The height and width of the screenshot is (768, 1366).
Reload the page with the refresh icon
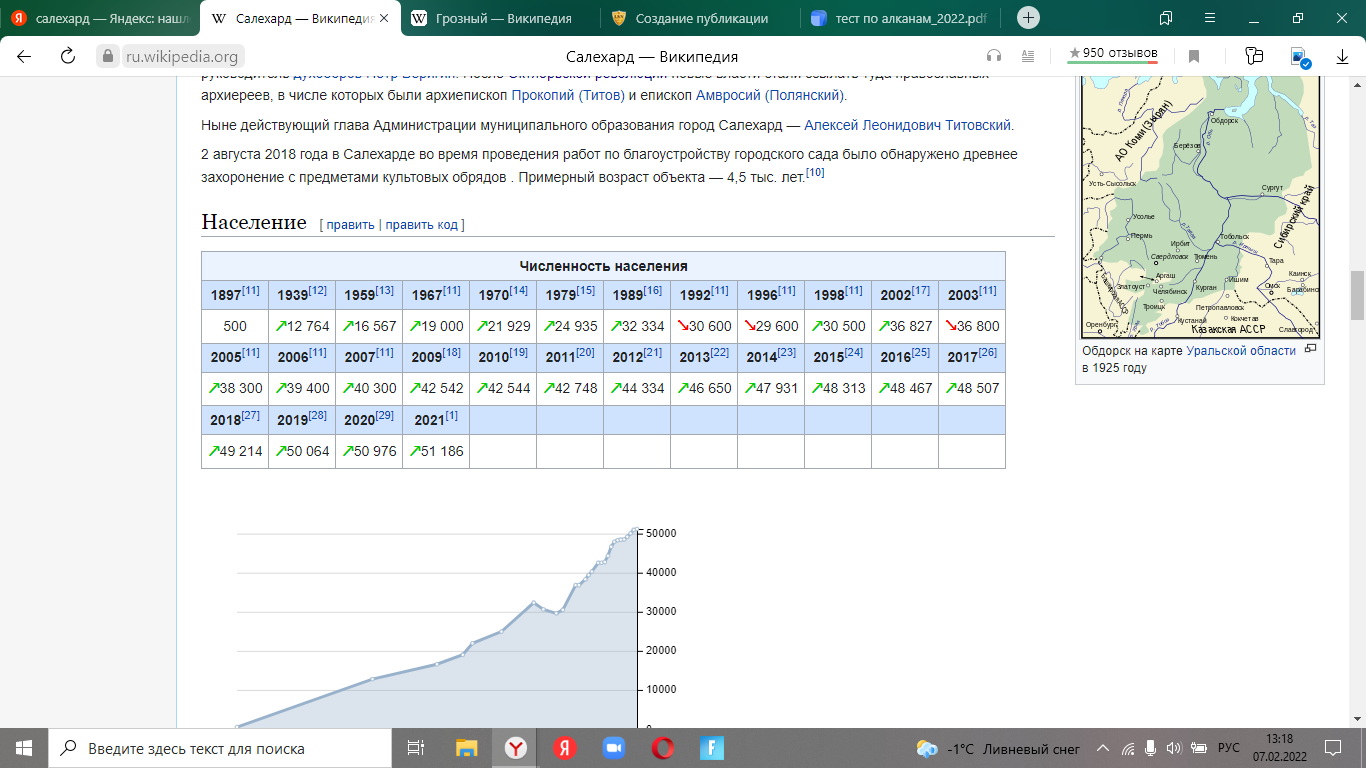[x=68, y=57]
